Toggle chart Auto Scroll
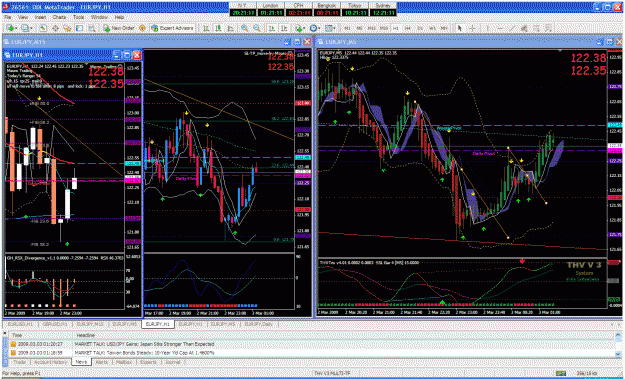This screenshot has width=625, height=379. (271, 28)
